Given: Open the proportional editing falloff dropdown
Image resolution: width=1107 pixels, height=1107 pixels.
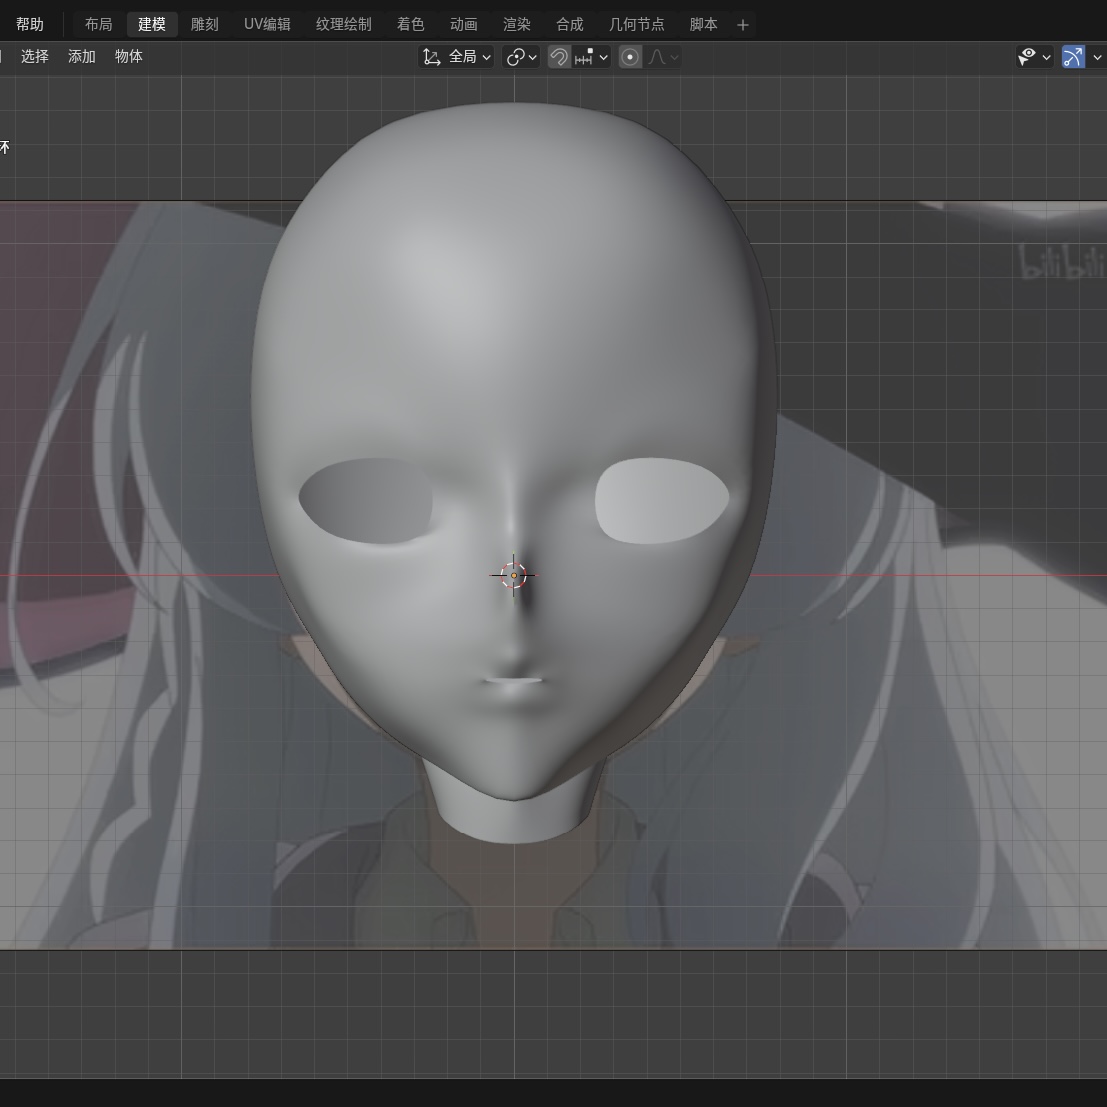Looking at the screenshot, I should pyautogui.click(x=664, y=57).
